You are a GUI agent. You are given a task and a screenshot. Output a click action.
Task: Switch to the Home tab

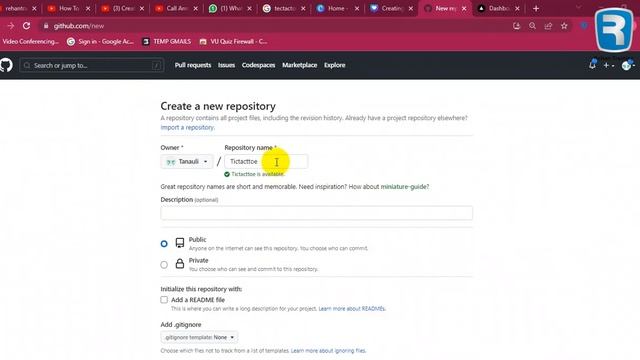click(336, 8)
